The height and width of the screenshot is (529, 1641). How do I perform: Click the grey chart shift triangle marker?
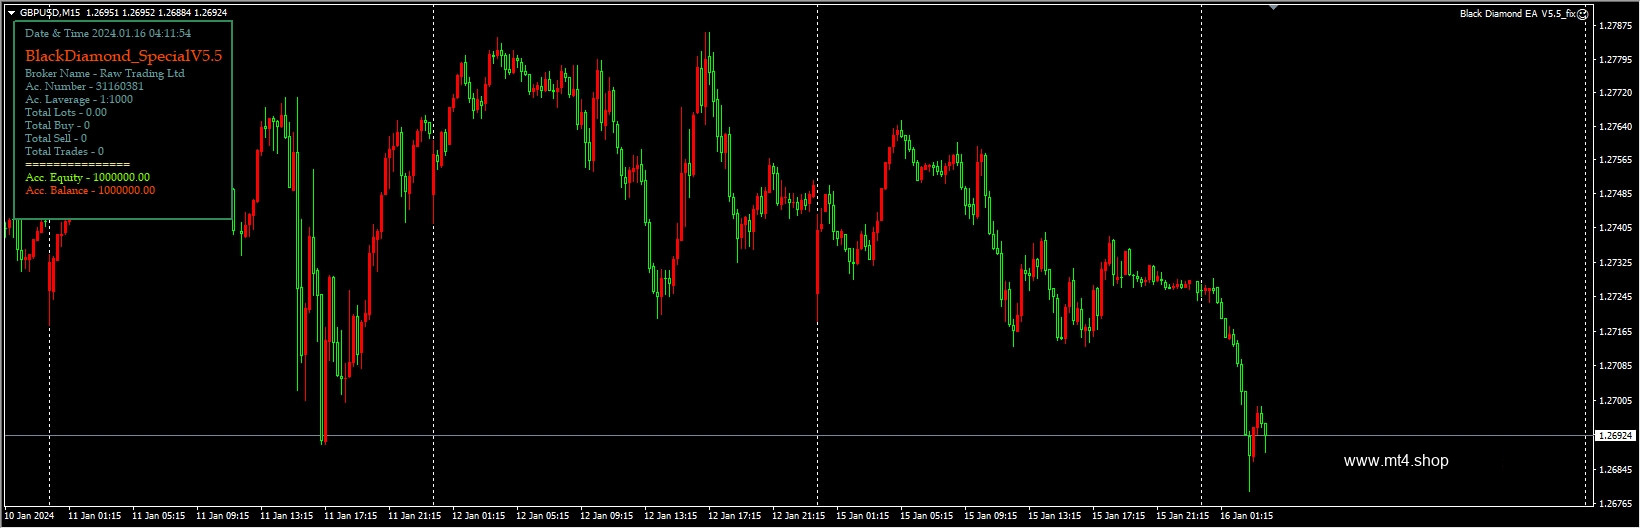[1273, 8]
